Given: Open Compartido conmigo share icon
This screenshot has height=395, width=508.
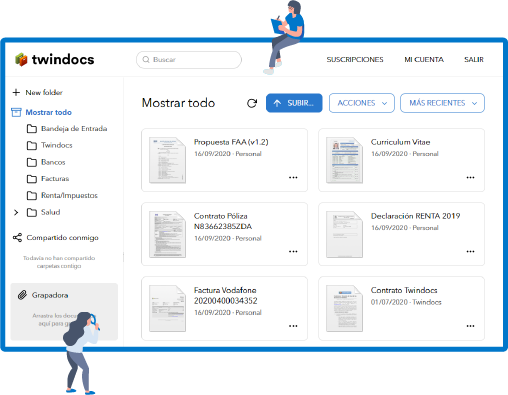Looking at the screenshot, I should pos(17,238).
